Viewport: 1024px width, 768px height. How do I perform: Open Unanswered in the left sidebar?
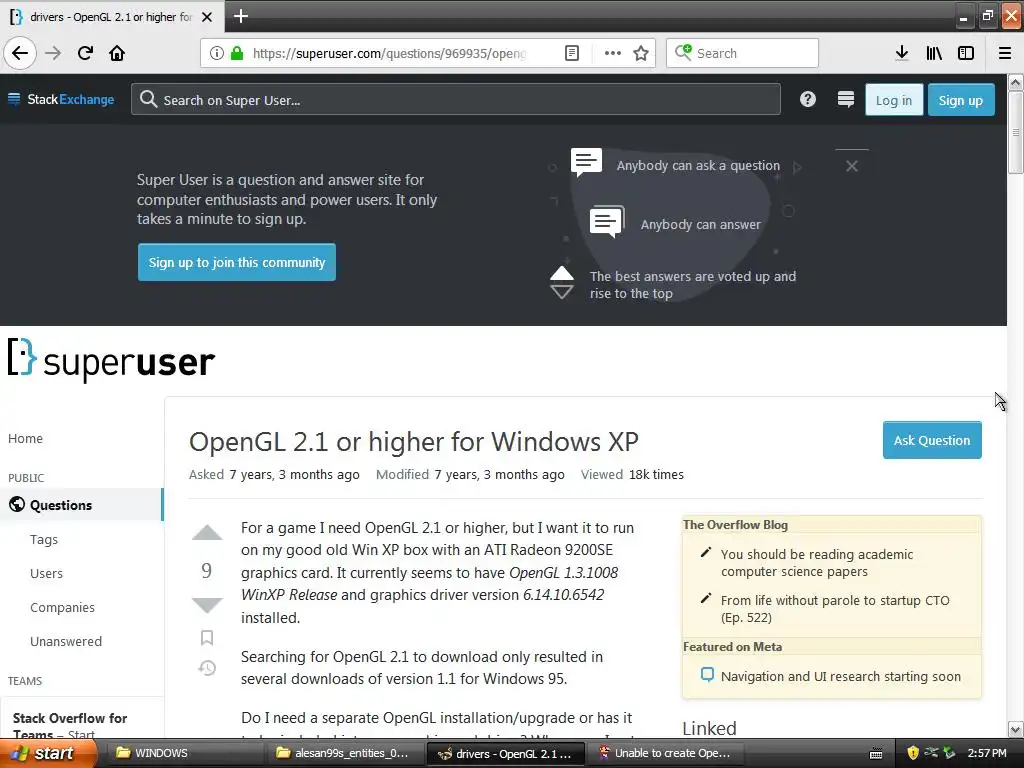coord(66,641)
